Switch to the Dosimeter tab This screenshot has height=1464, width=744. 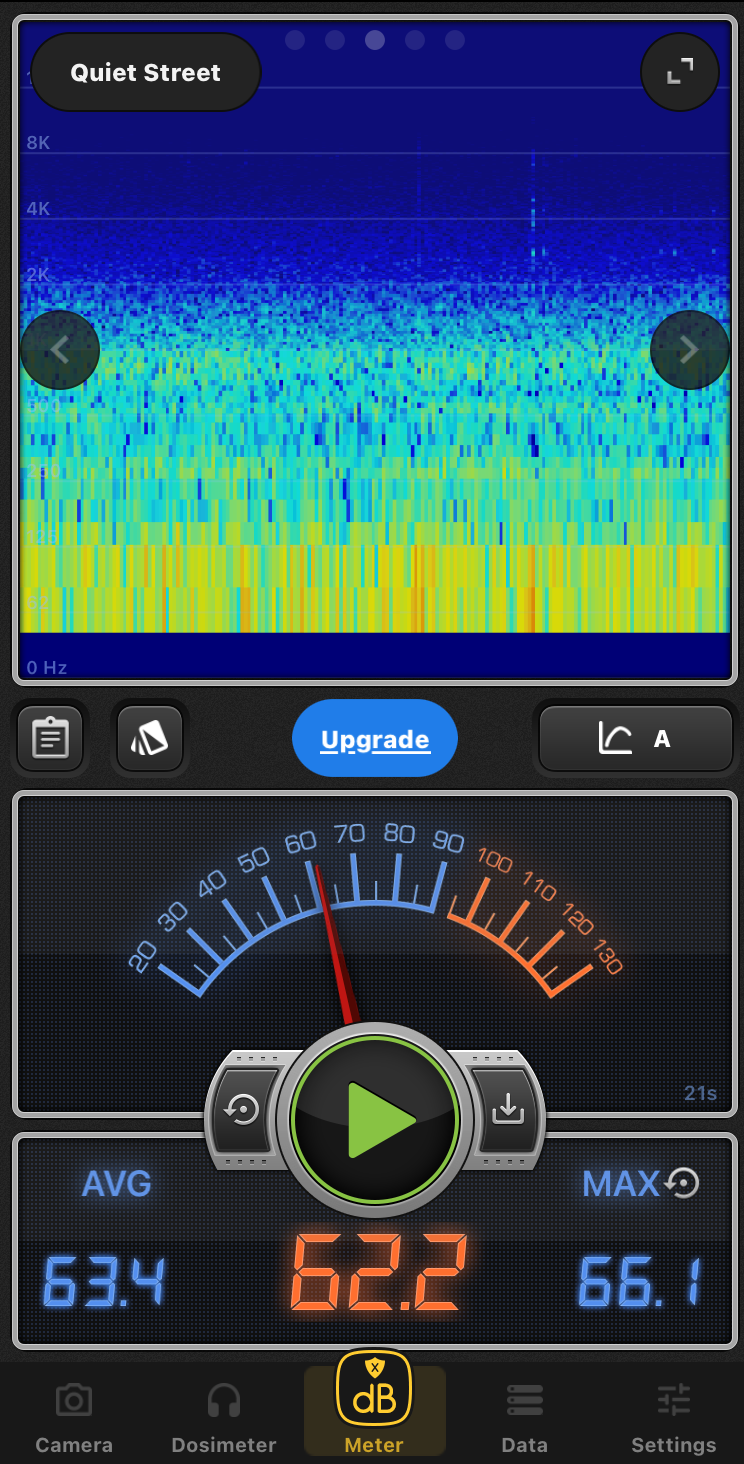[x=224, y=1417]
